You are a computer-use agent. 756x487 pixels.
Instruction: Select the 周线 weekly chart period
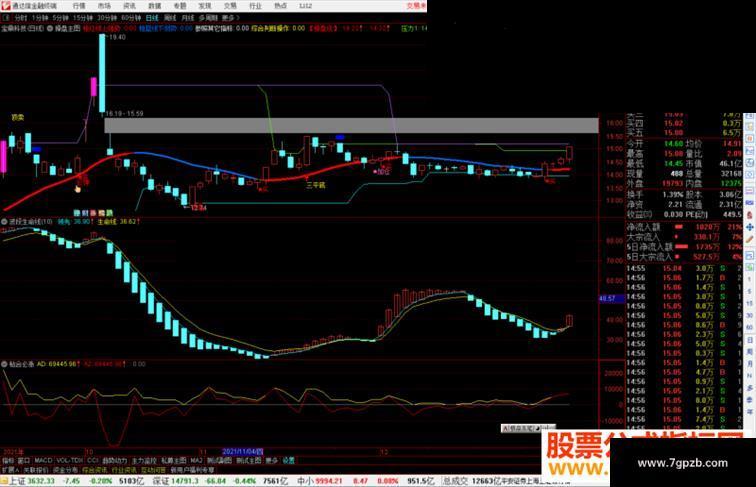[170, 18]
